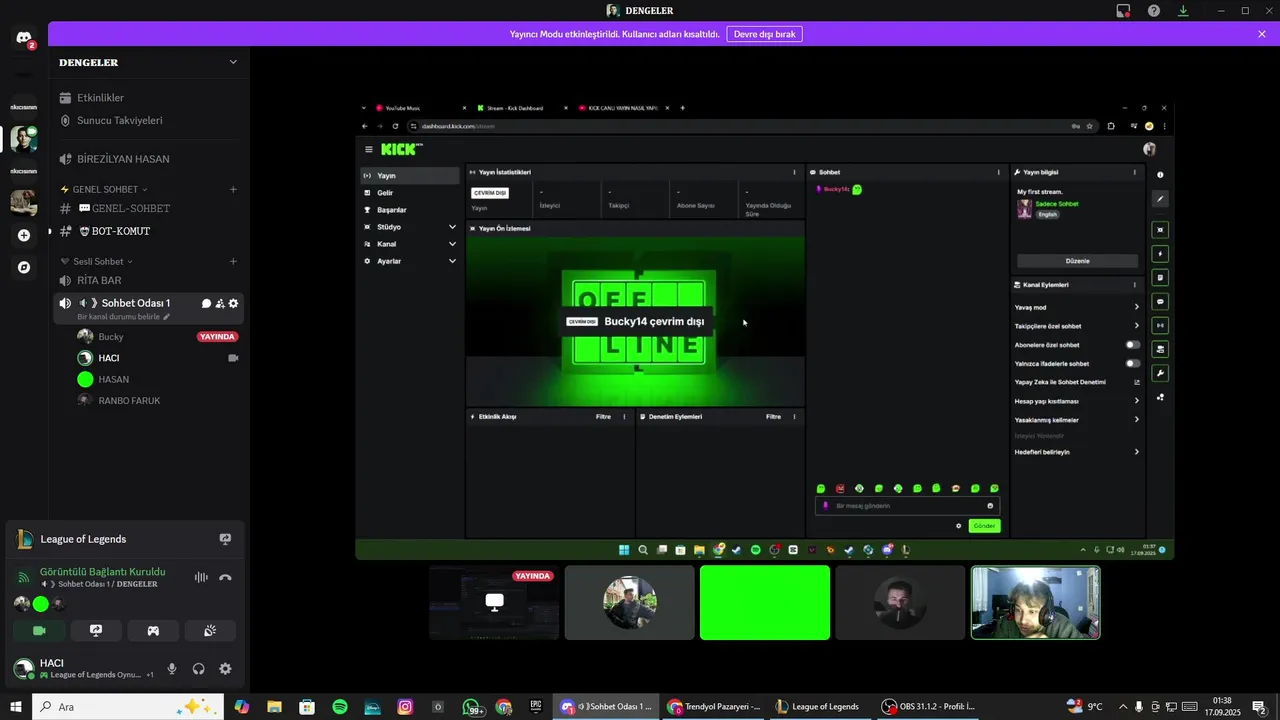Screen dimensions: 1280x720
Task: Open DENGELER server dropdown menu
Action: [233, 62]
